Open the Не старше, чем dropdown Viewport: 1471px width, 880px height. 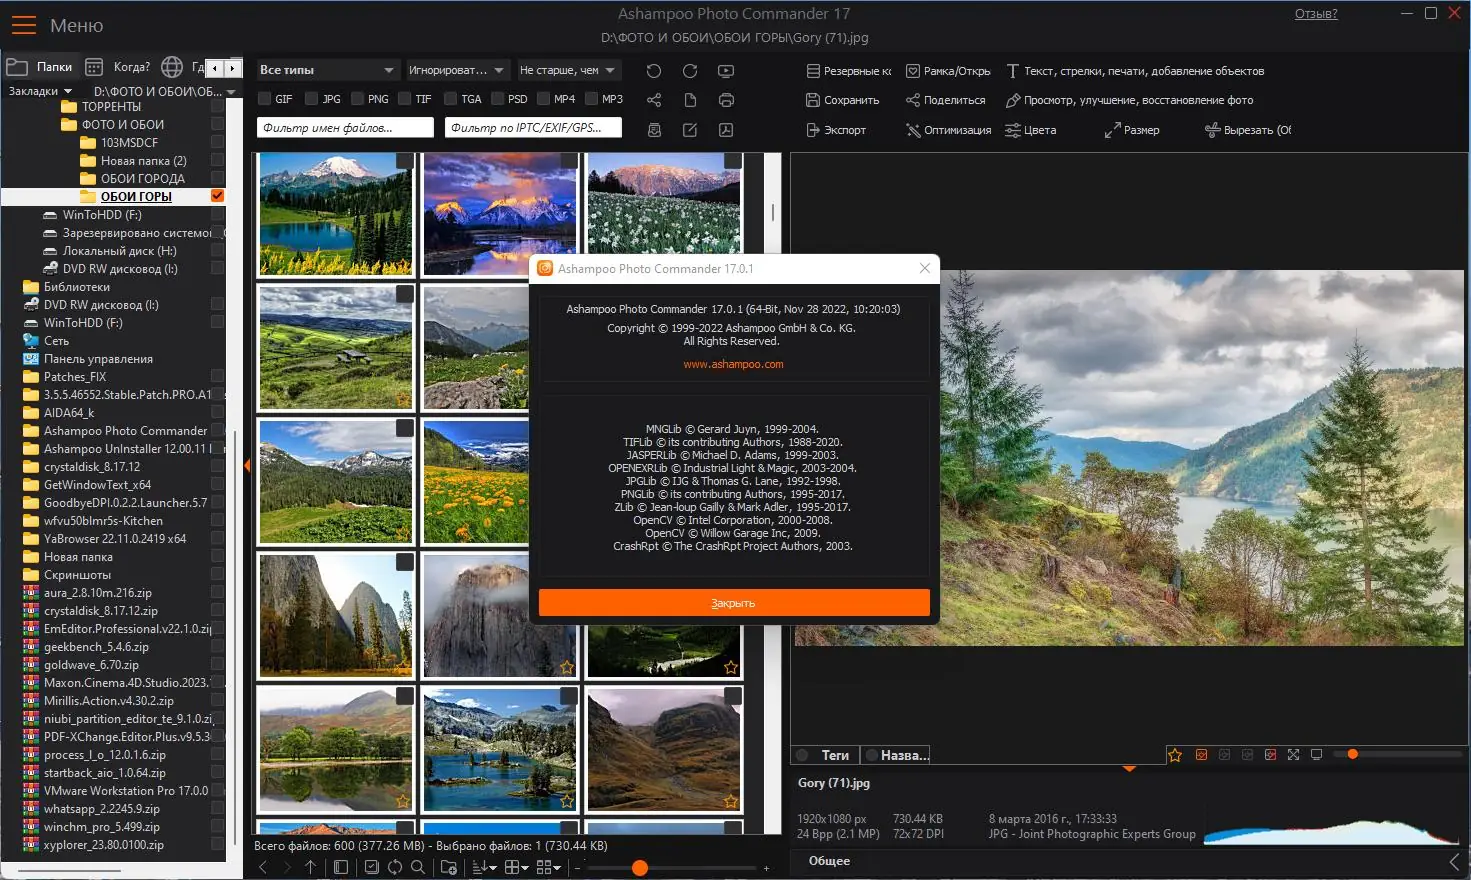tap(568, 70)
